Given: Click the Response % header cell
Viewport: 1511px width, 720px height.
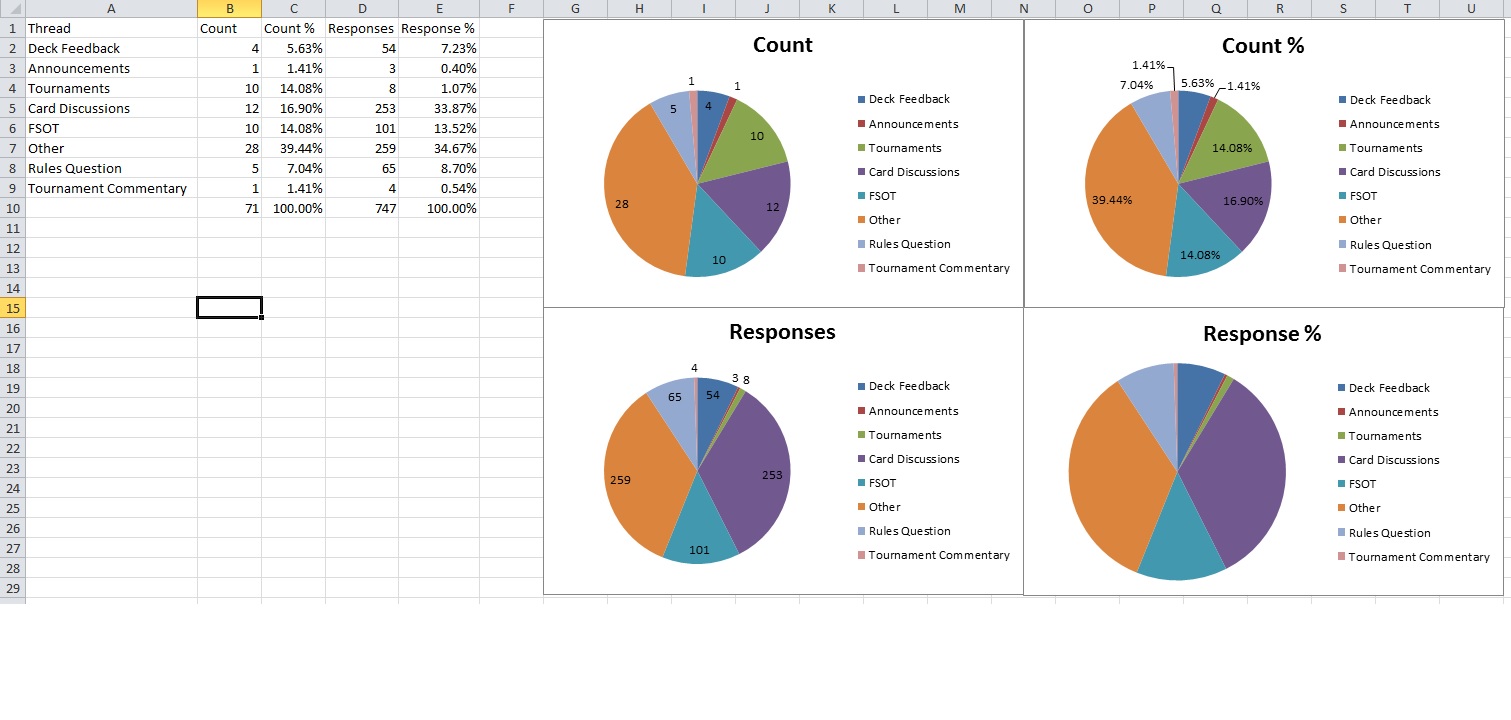Looking at the screenshot, I should click(x=439, y=28).
